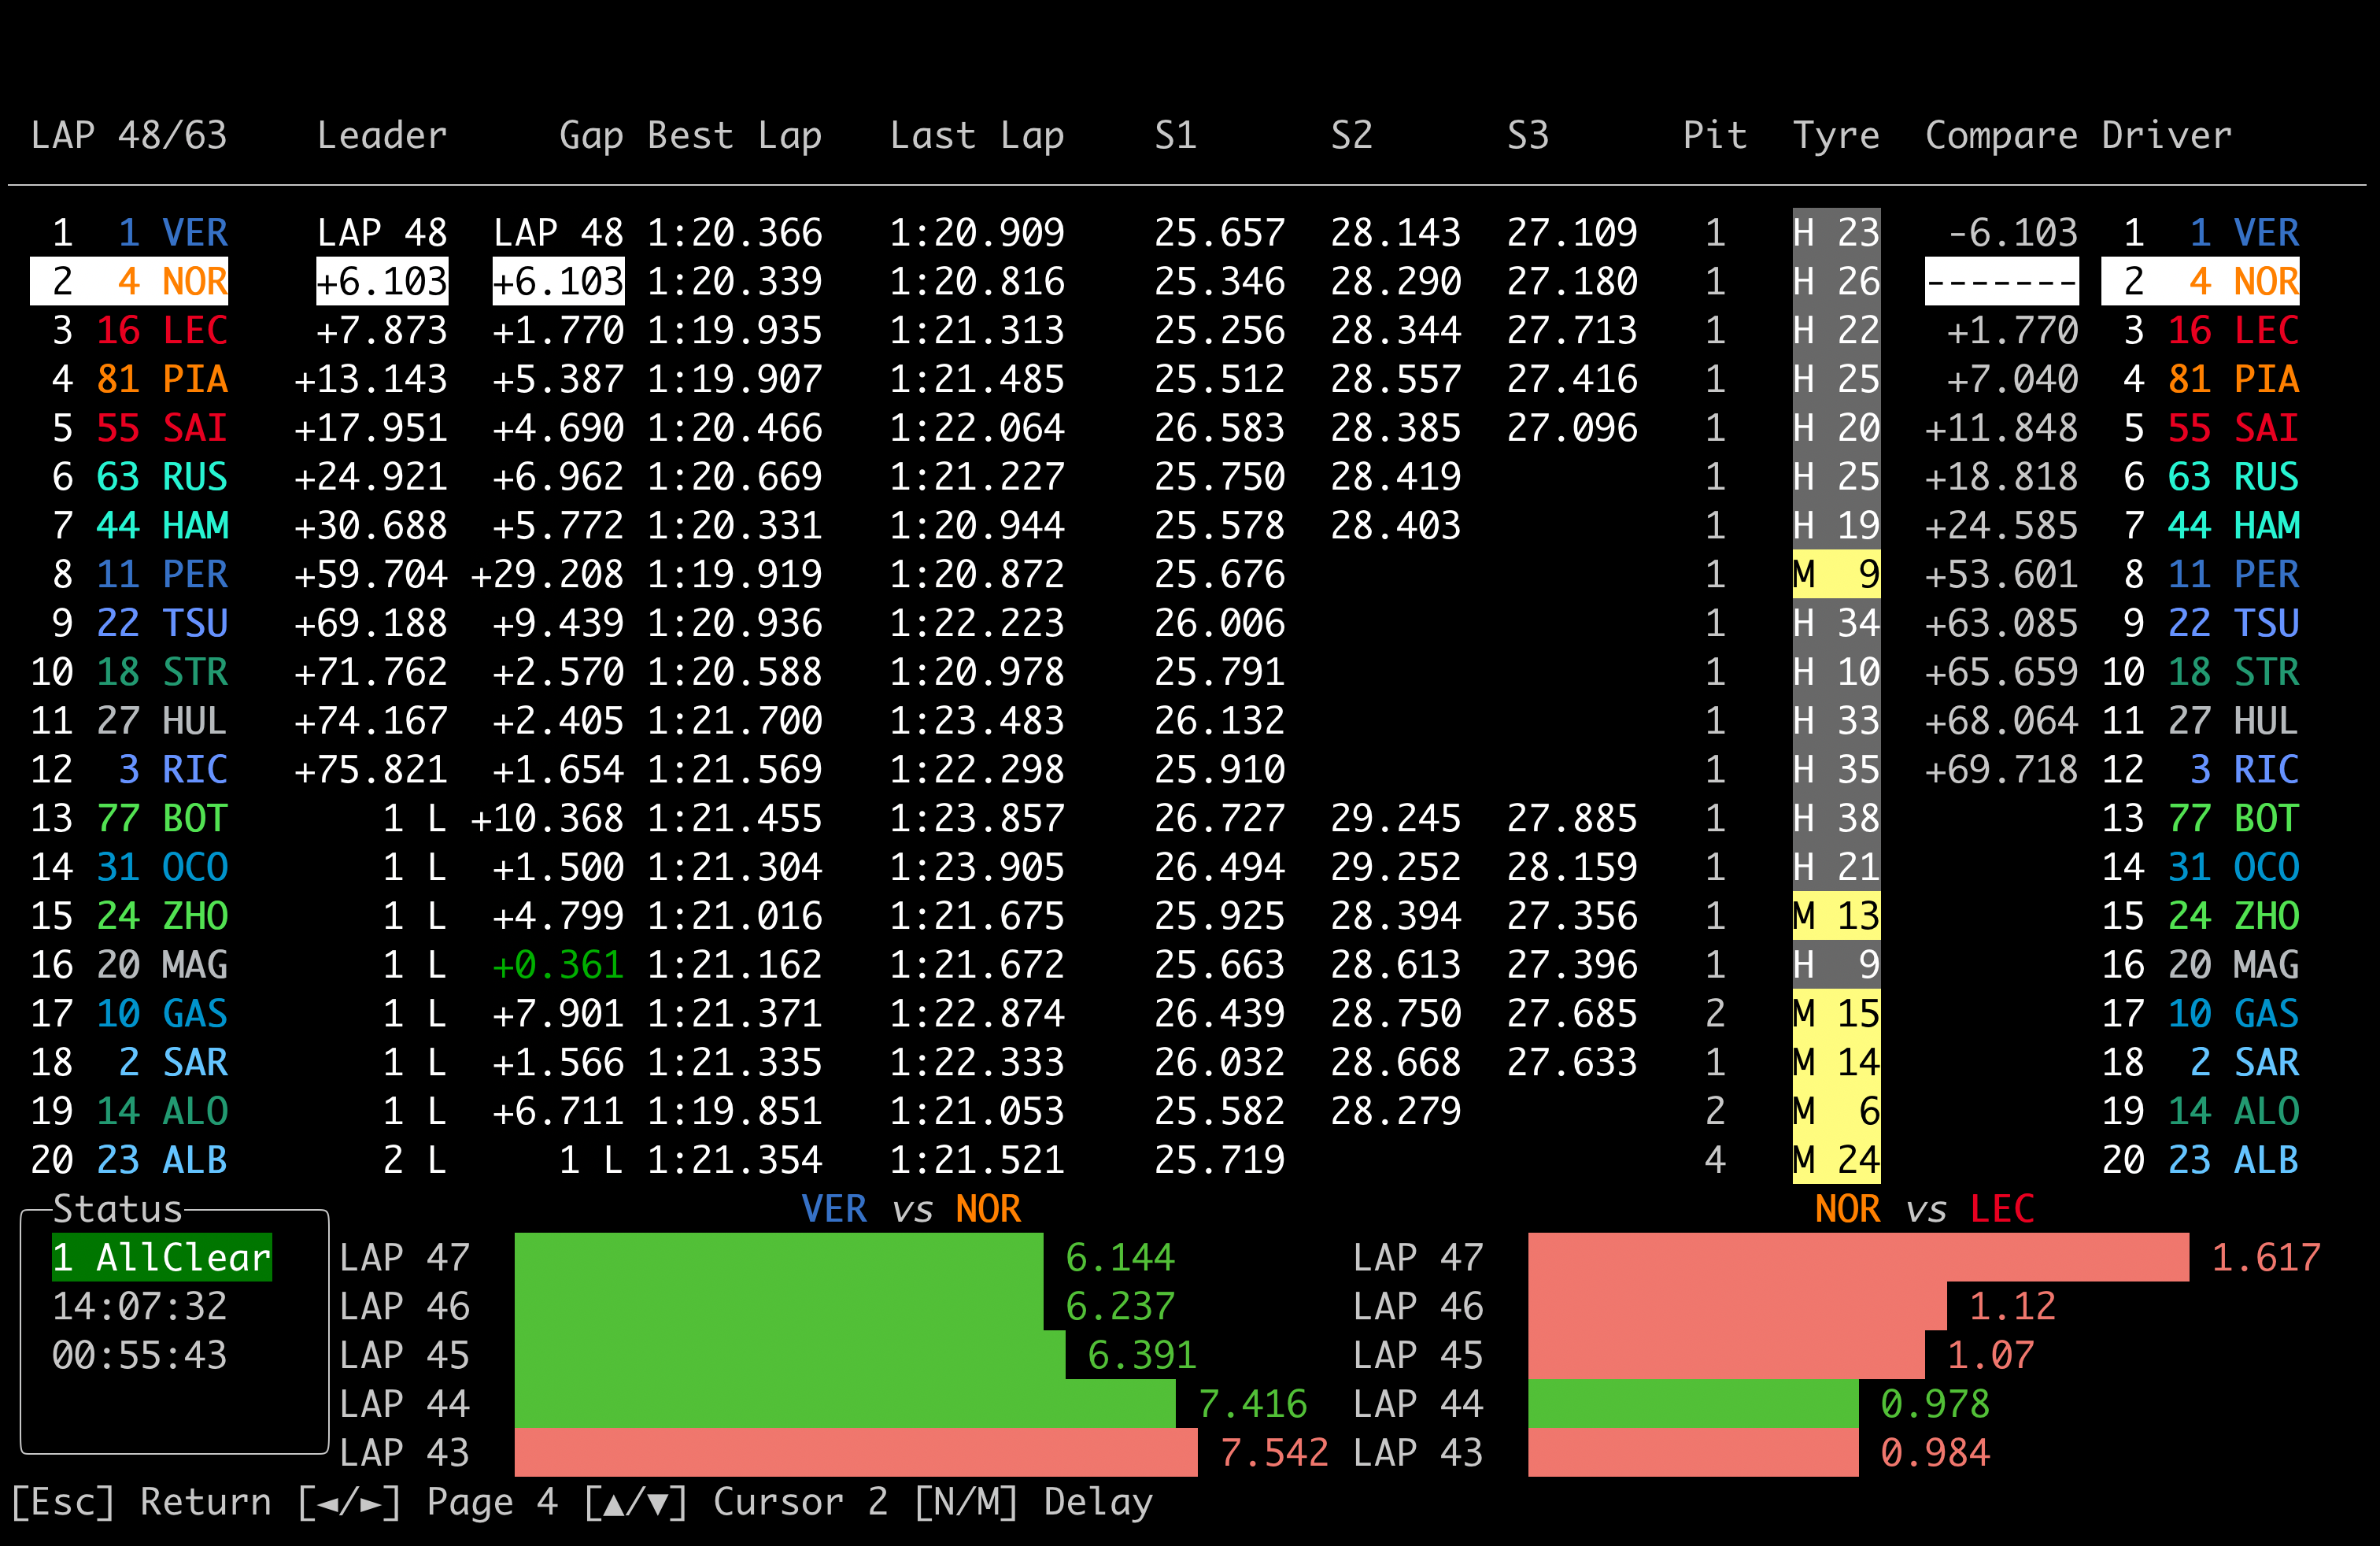Click the highlighted NOR row in standings

[130, 282]
